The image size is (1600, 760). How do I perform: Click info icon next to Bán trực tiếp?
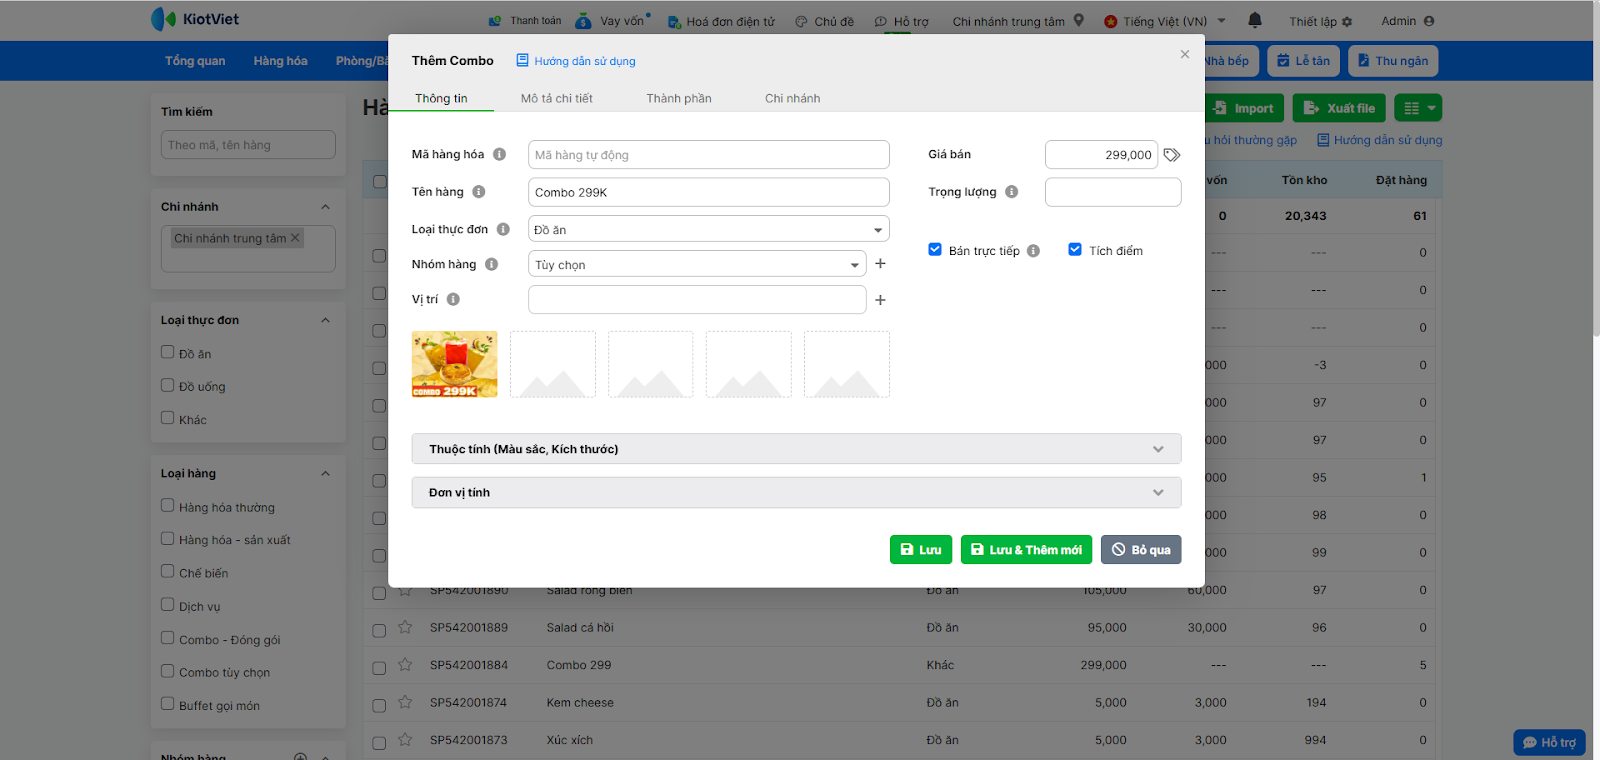(1033, 251)
